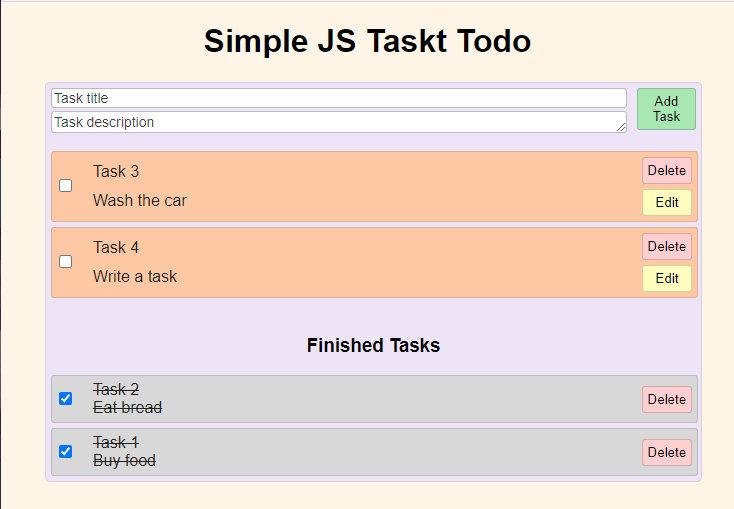
Task: Click the Finished Tasks heading
Action: (373, 345)
